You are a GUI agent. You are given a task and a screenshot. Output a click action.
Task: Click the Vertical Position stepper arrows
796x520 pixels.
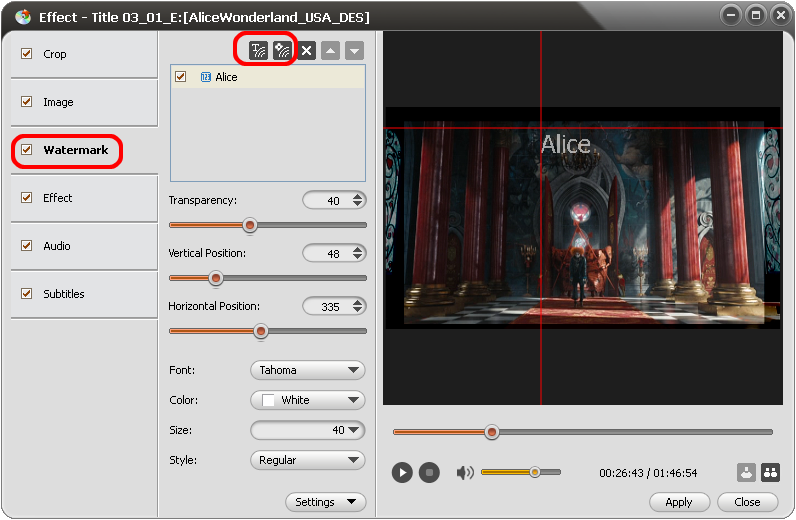[x=358, y=253]
